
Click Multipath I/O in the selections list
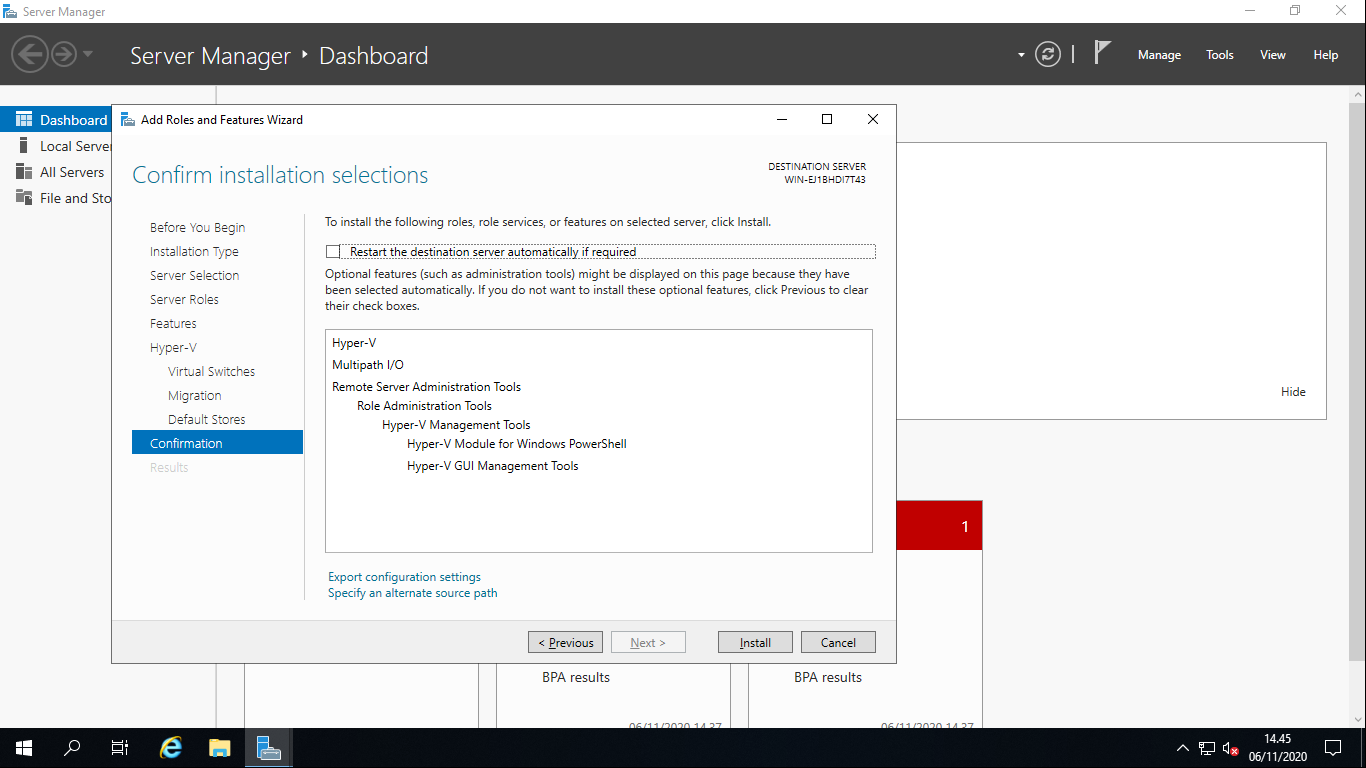click(x=368, y=365)
